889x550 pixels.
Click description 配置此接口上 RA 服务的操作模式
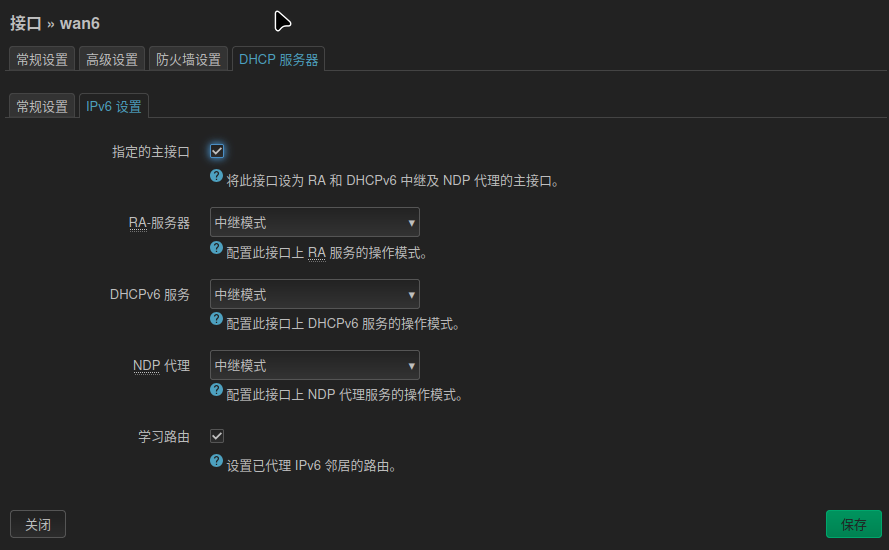pyautogui.click(x=327, y=253)
